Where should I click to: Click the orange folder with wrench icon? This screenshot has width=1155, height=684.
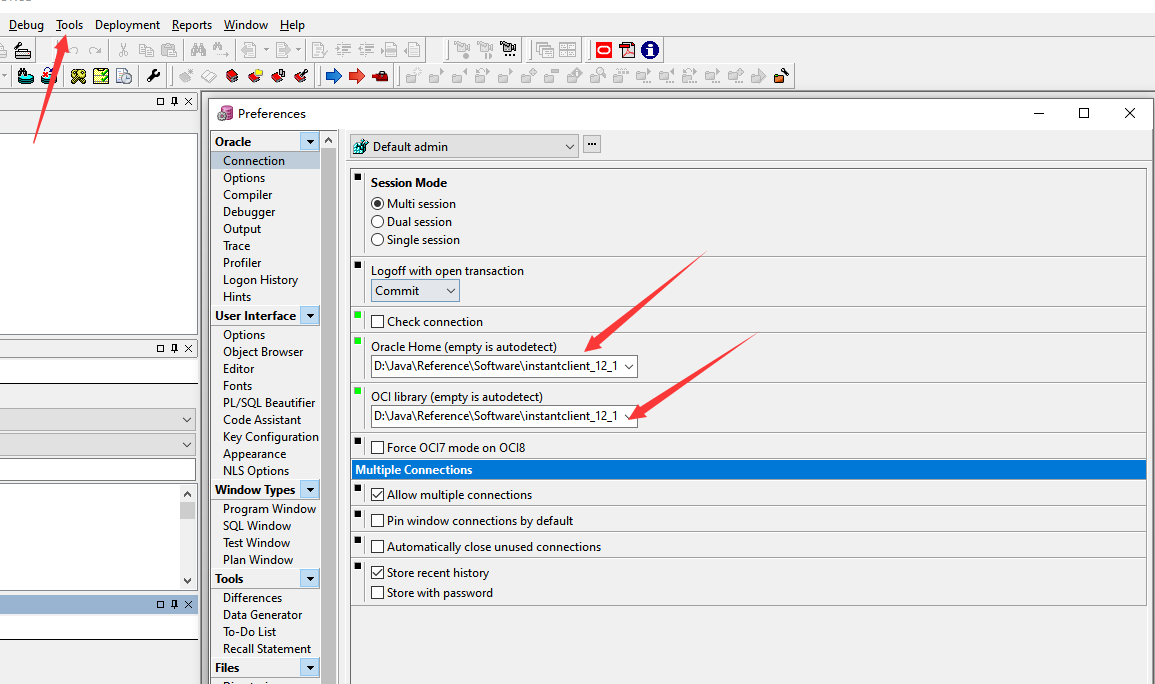click(x=782, y=76)
